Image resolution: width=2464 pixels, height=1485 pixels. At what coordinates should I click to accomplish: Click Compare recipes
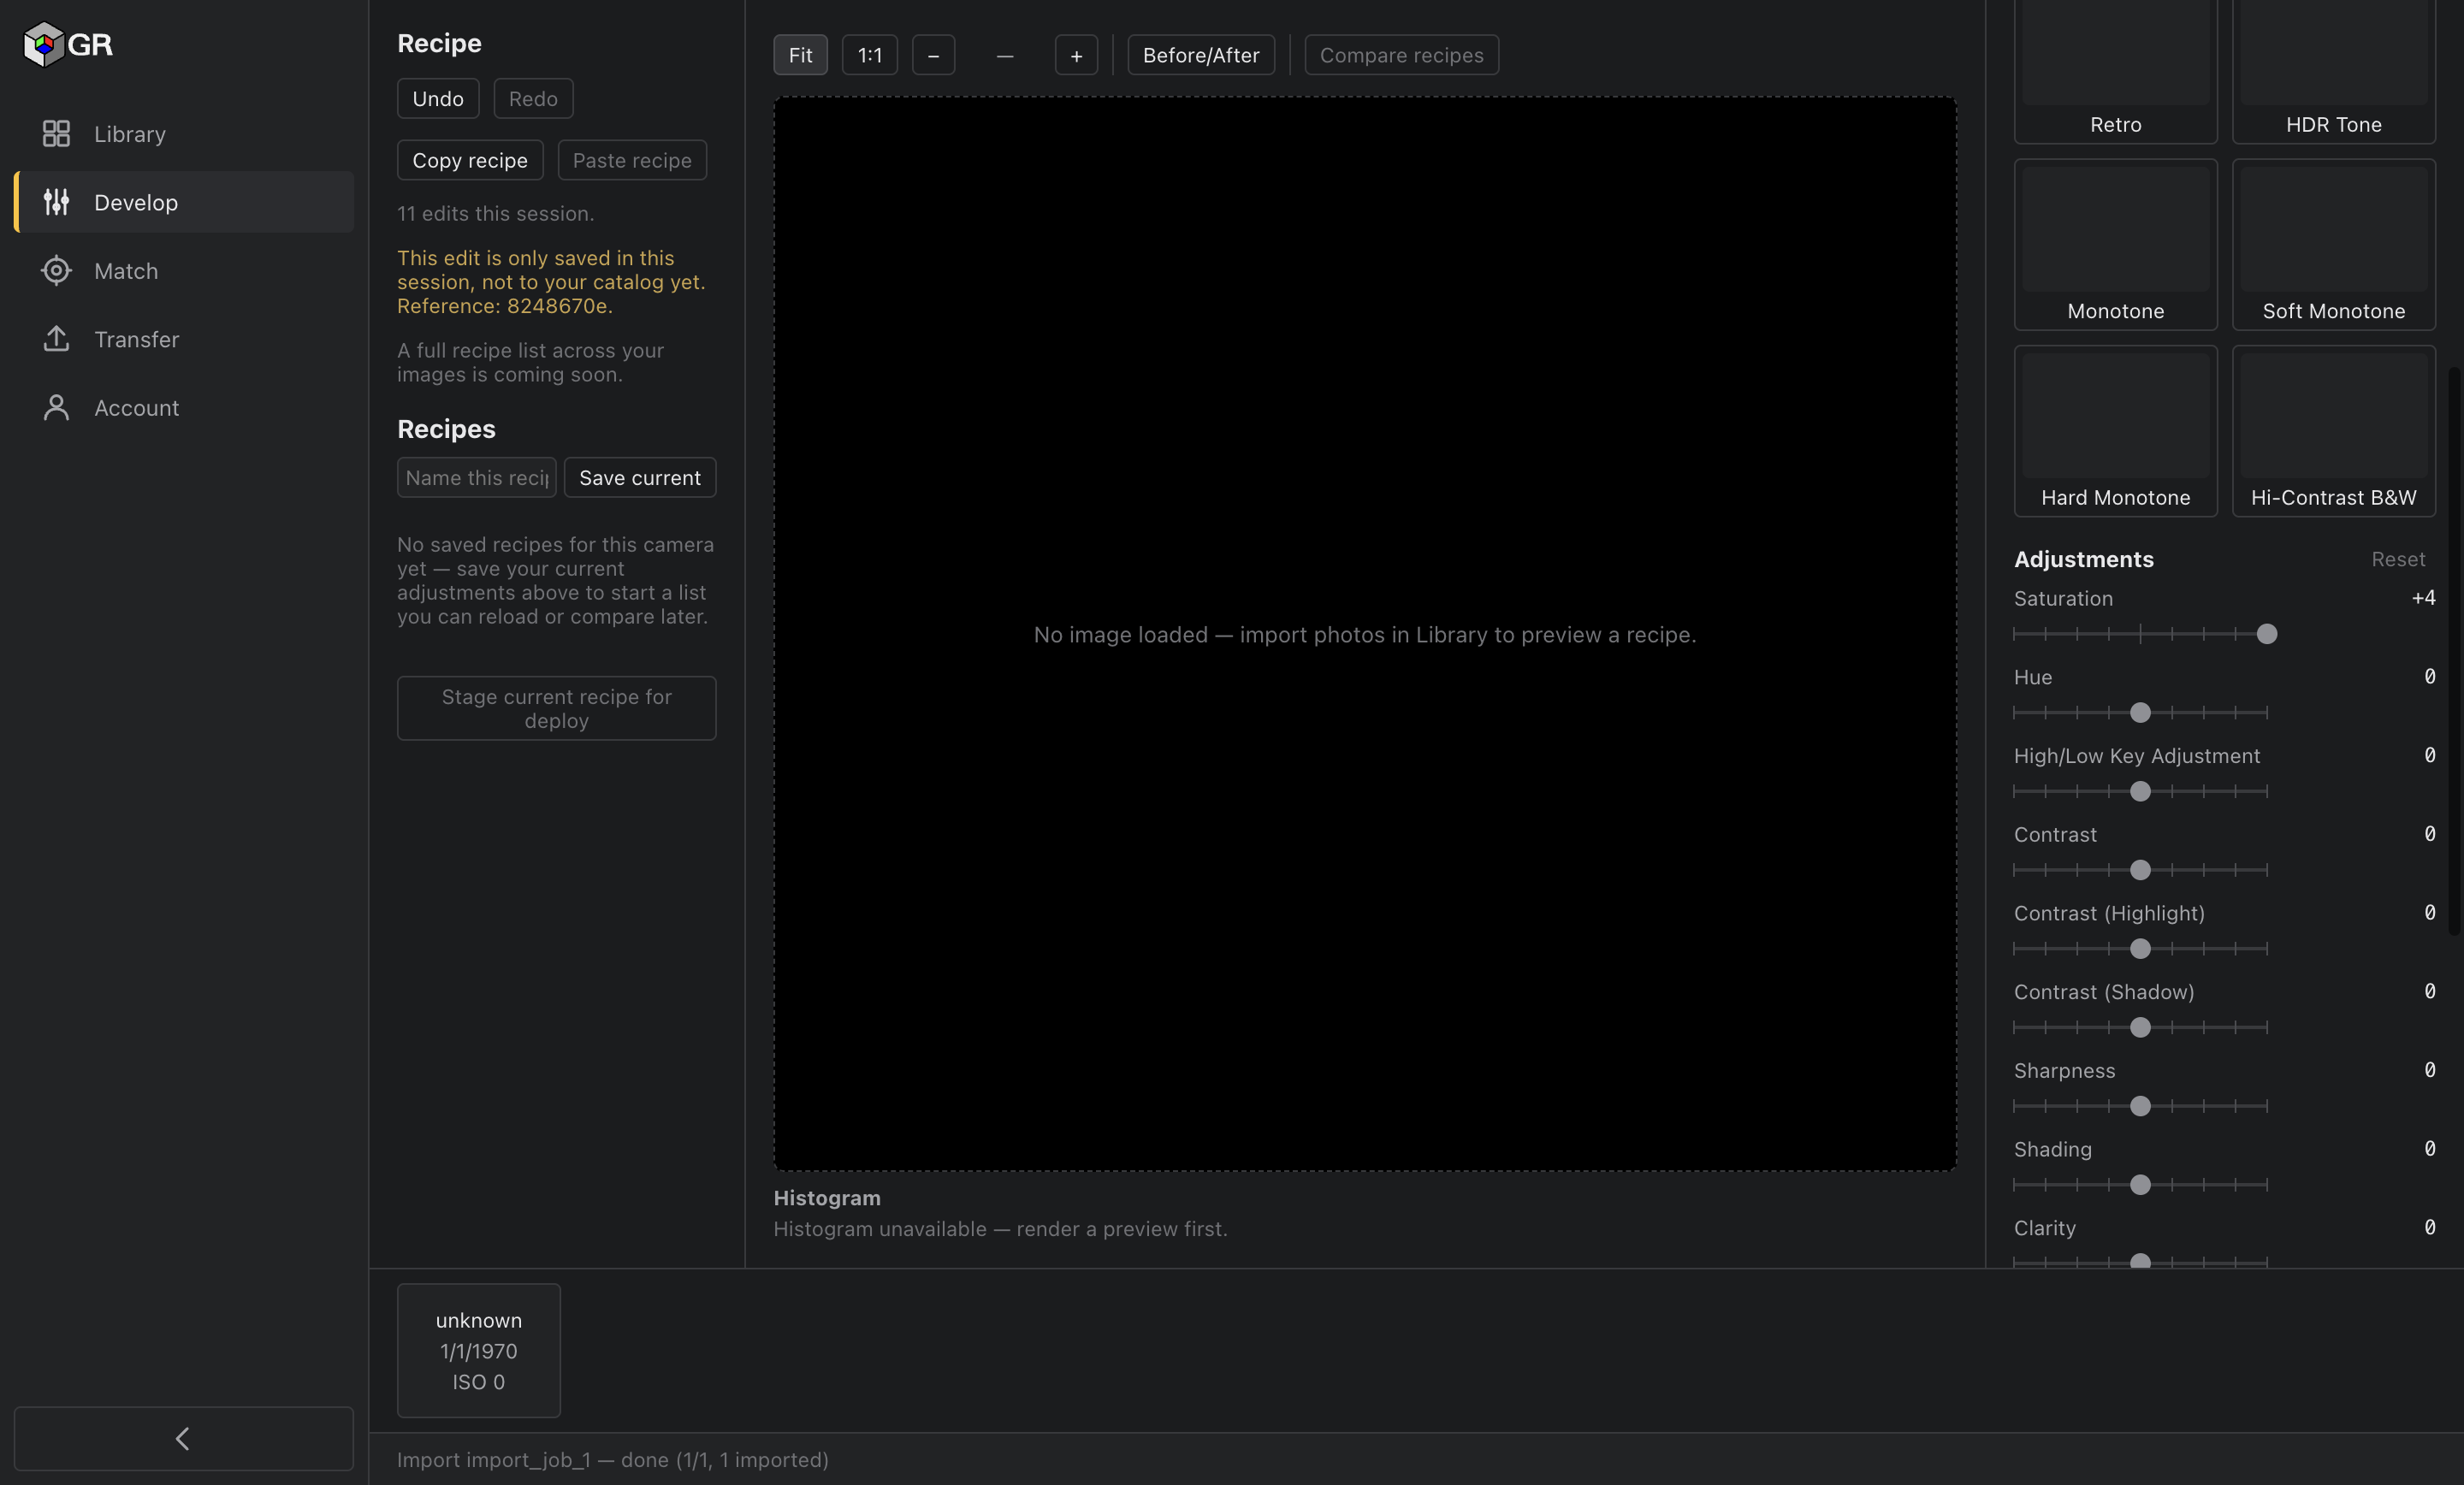[x=1401, y=55]
